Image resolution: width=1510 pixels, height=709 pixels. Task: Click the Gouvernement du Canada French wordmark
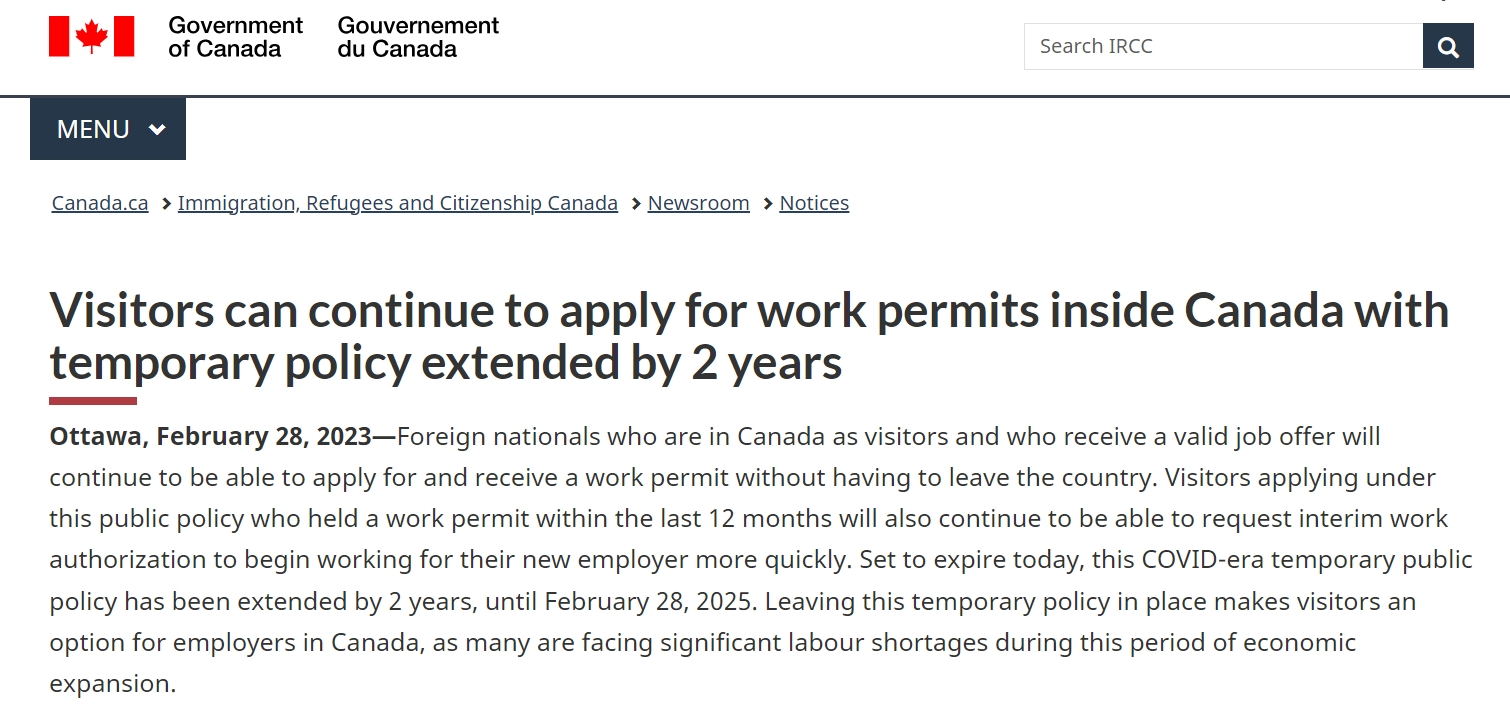[x=418, y=37]
